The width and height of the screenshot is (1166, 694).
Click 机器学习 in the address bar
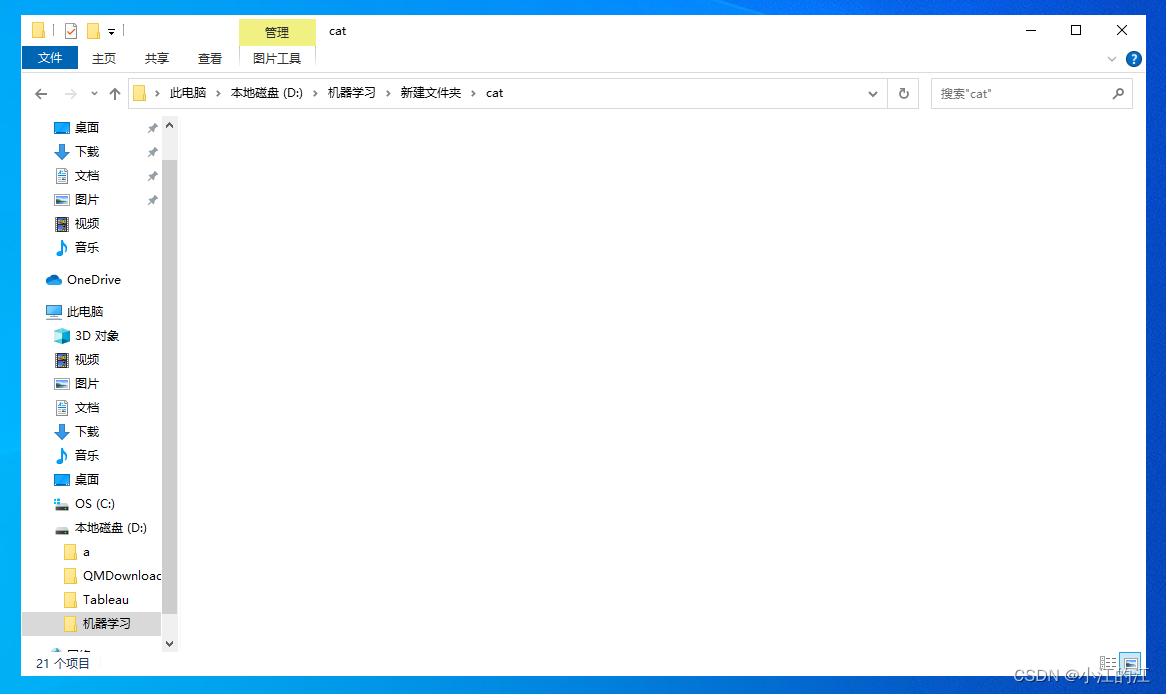351,93
